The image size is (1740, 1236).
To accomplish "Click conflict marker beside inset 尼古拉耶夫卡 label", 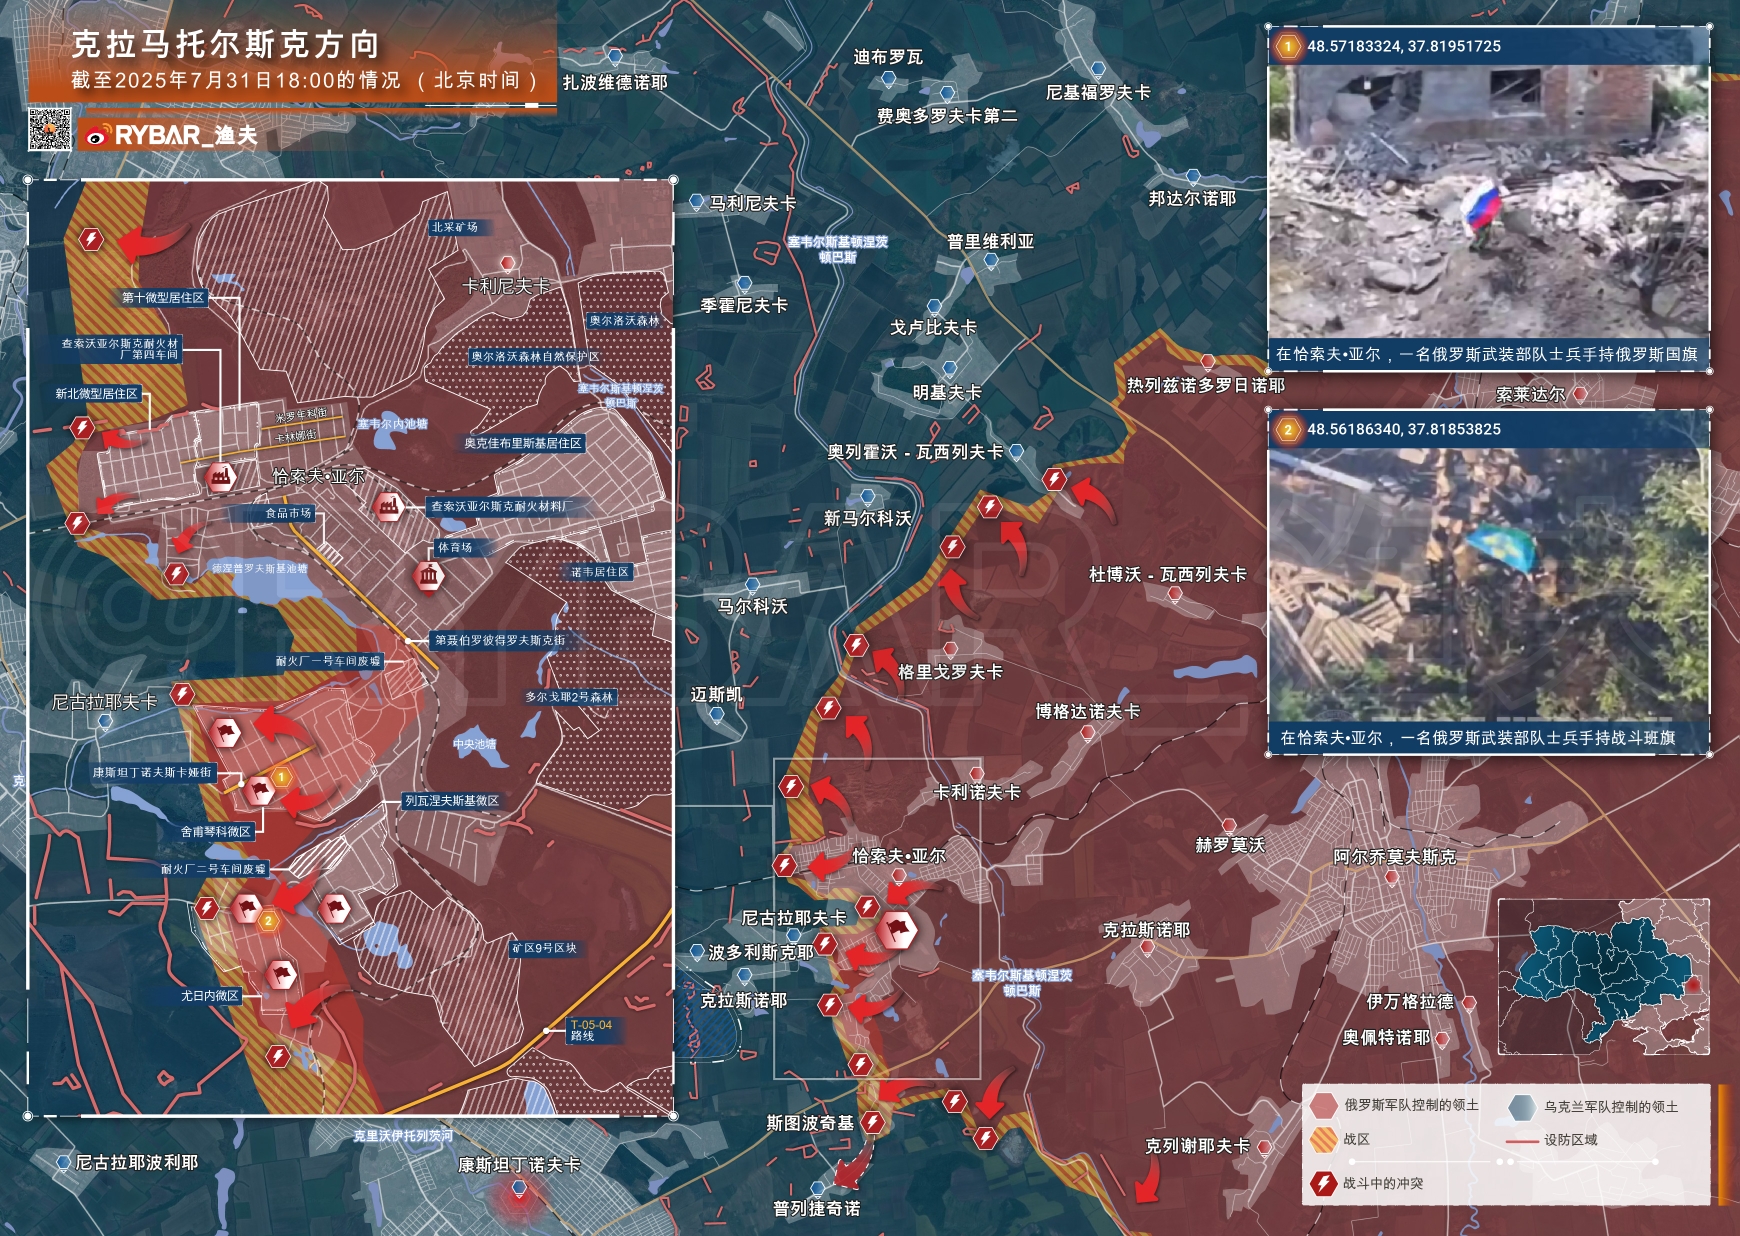I will pos(181,693).
